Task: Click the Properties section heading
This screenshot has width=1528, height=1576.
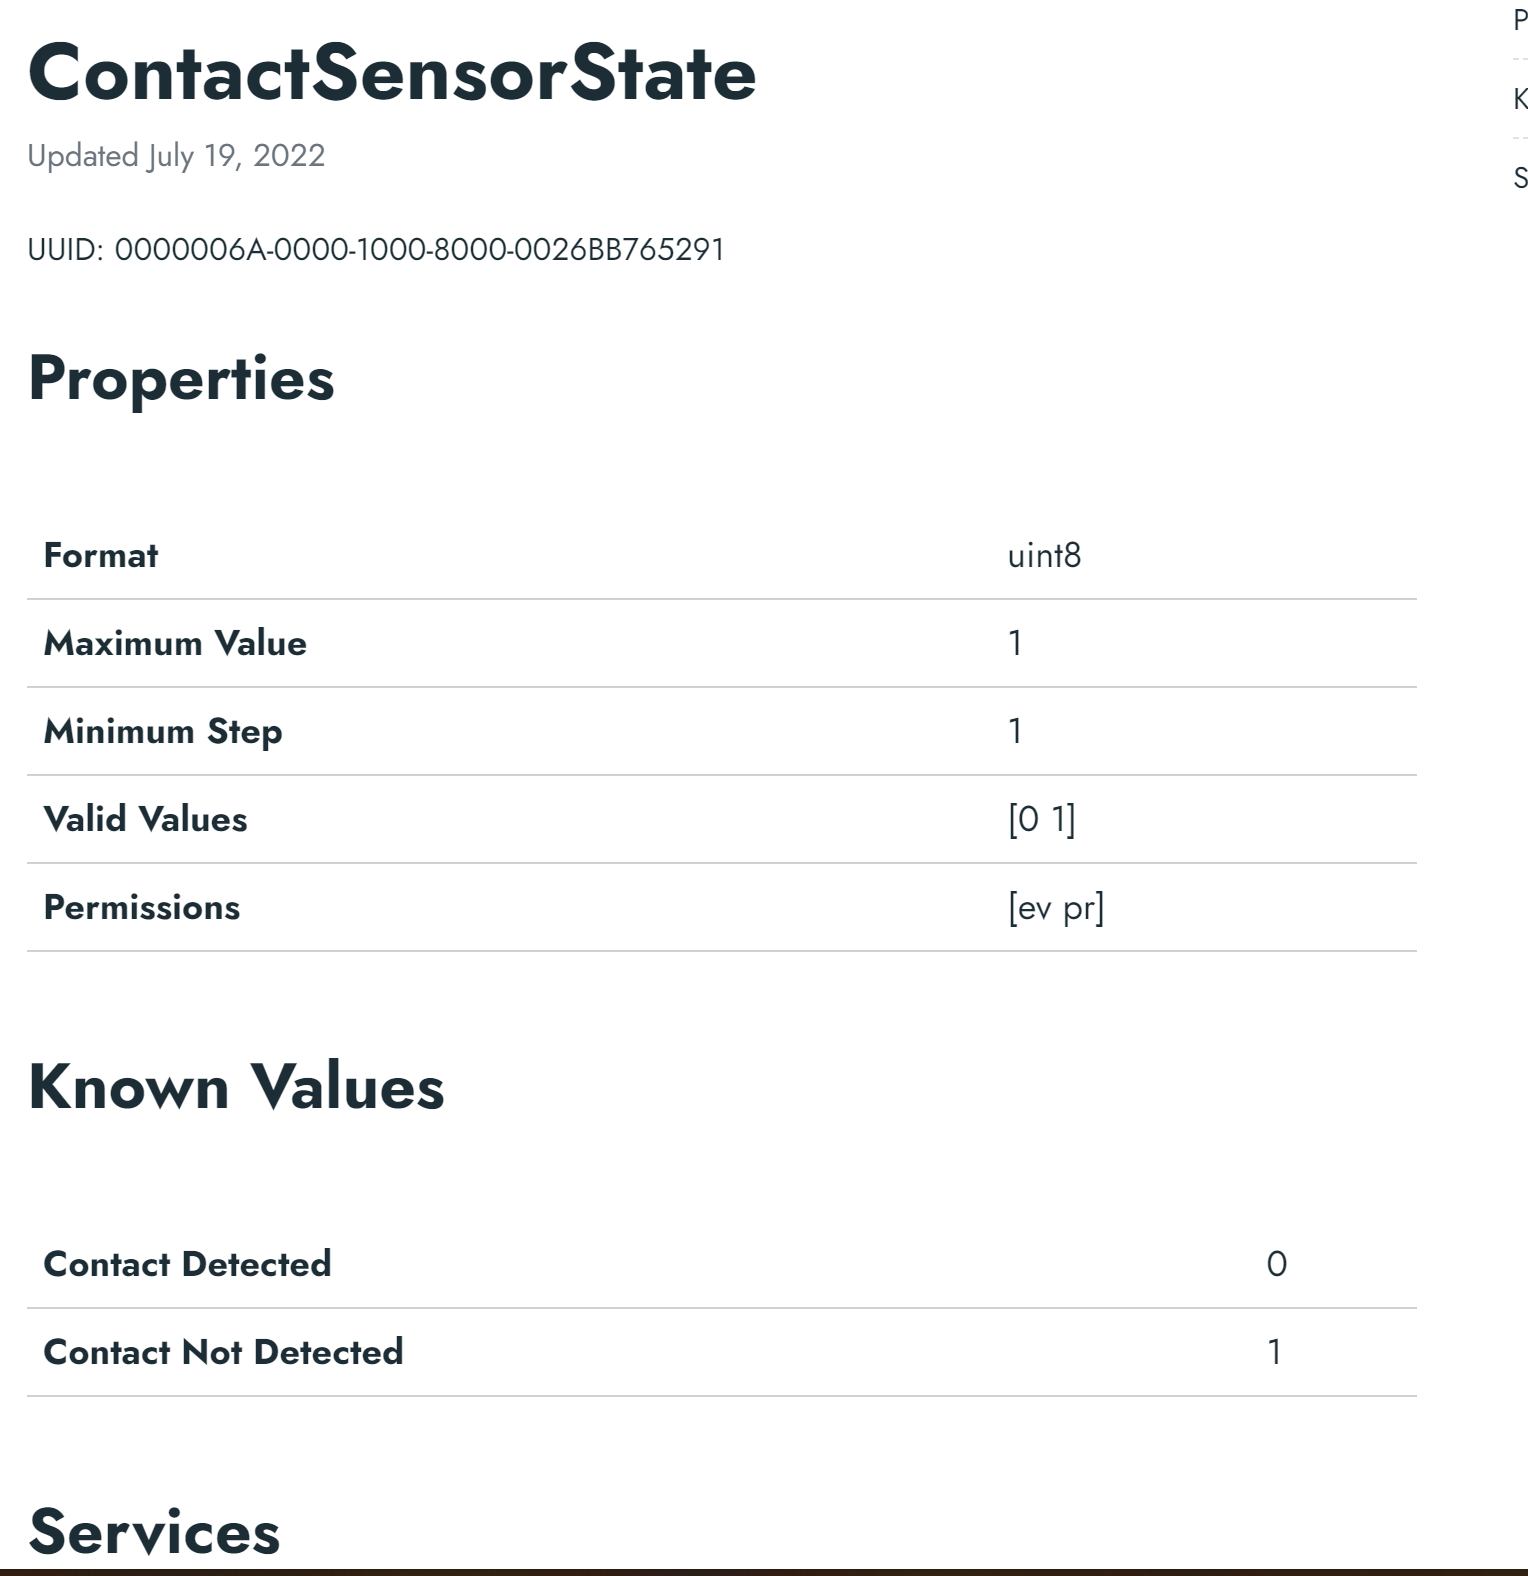Action: point(181,379)
